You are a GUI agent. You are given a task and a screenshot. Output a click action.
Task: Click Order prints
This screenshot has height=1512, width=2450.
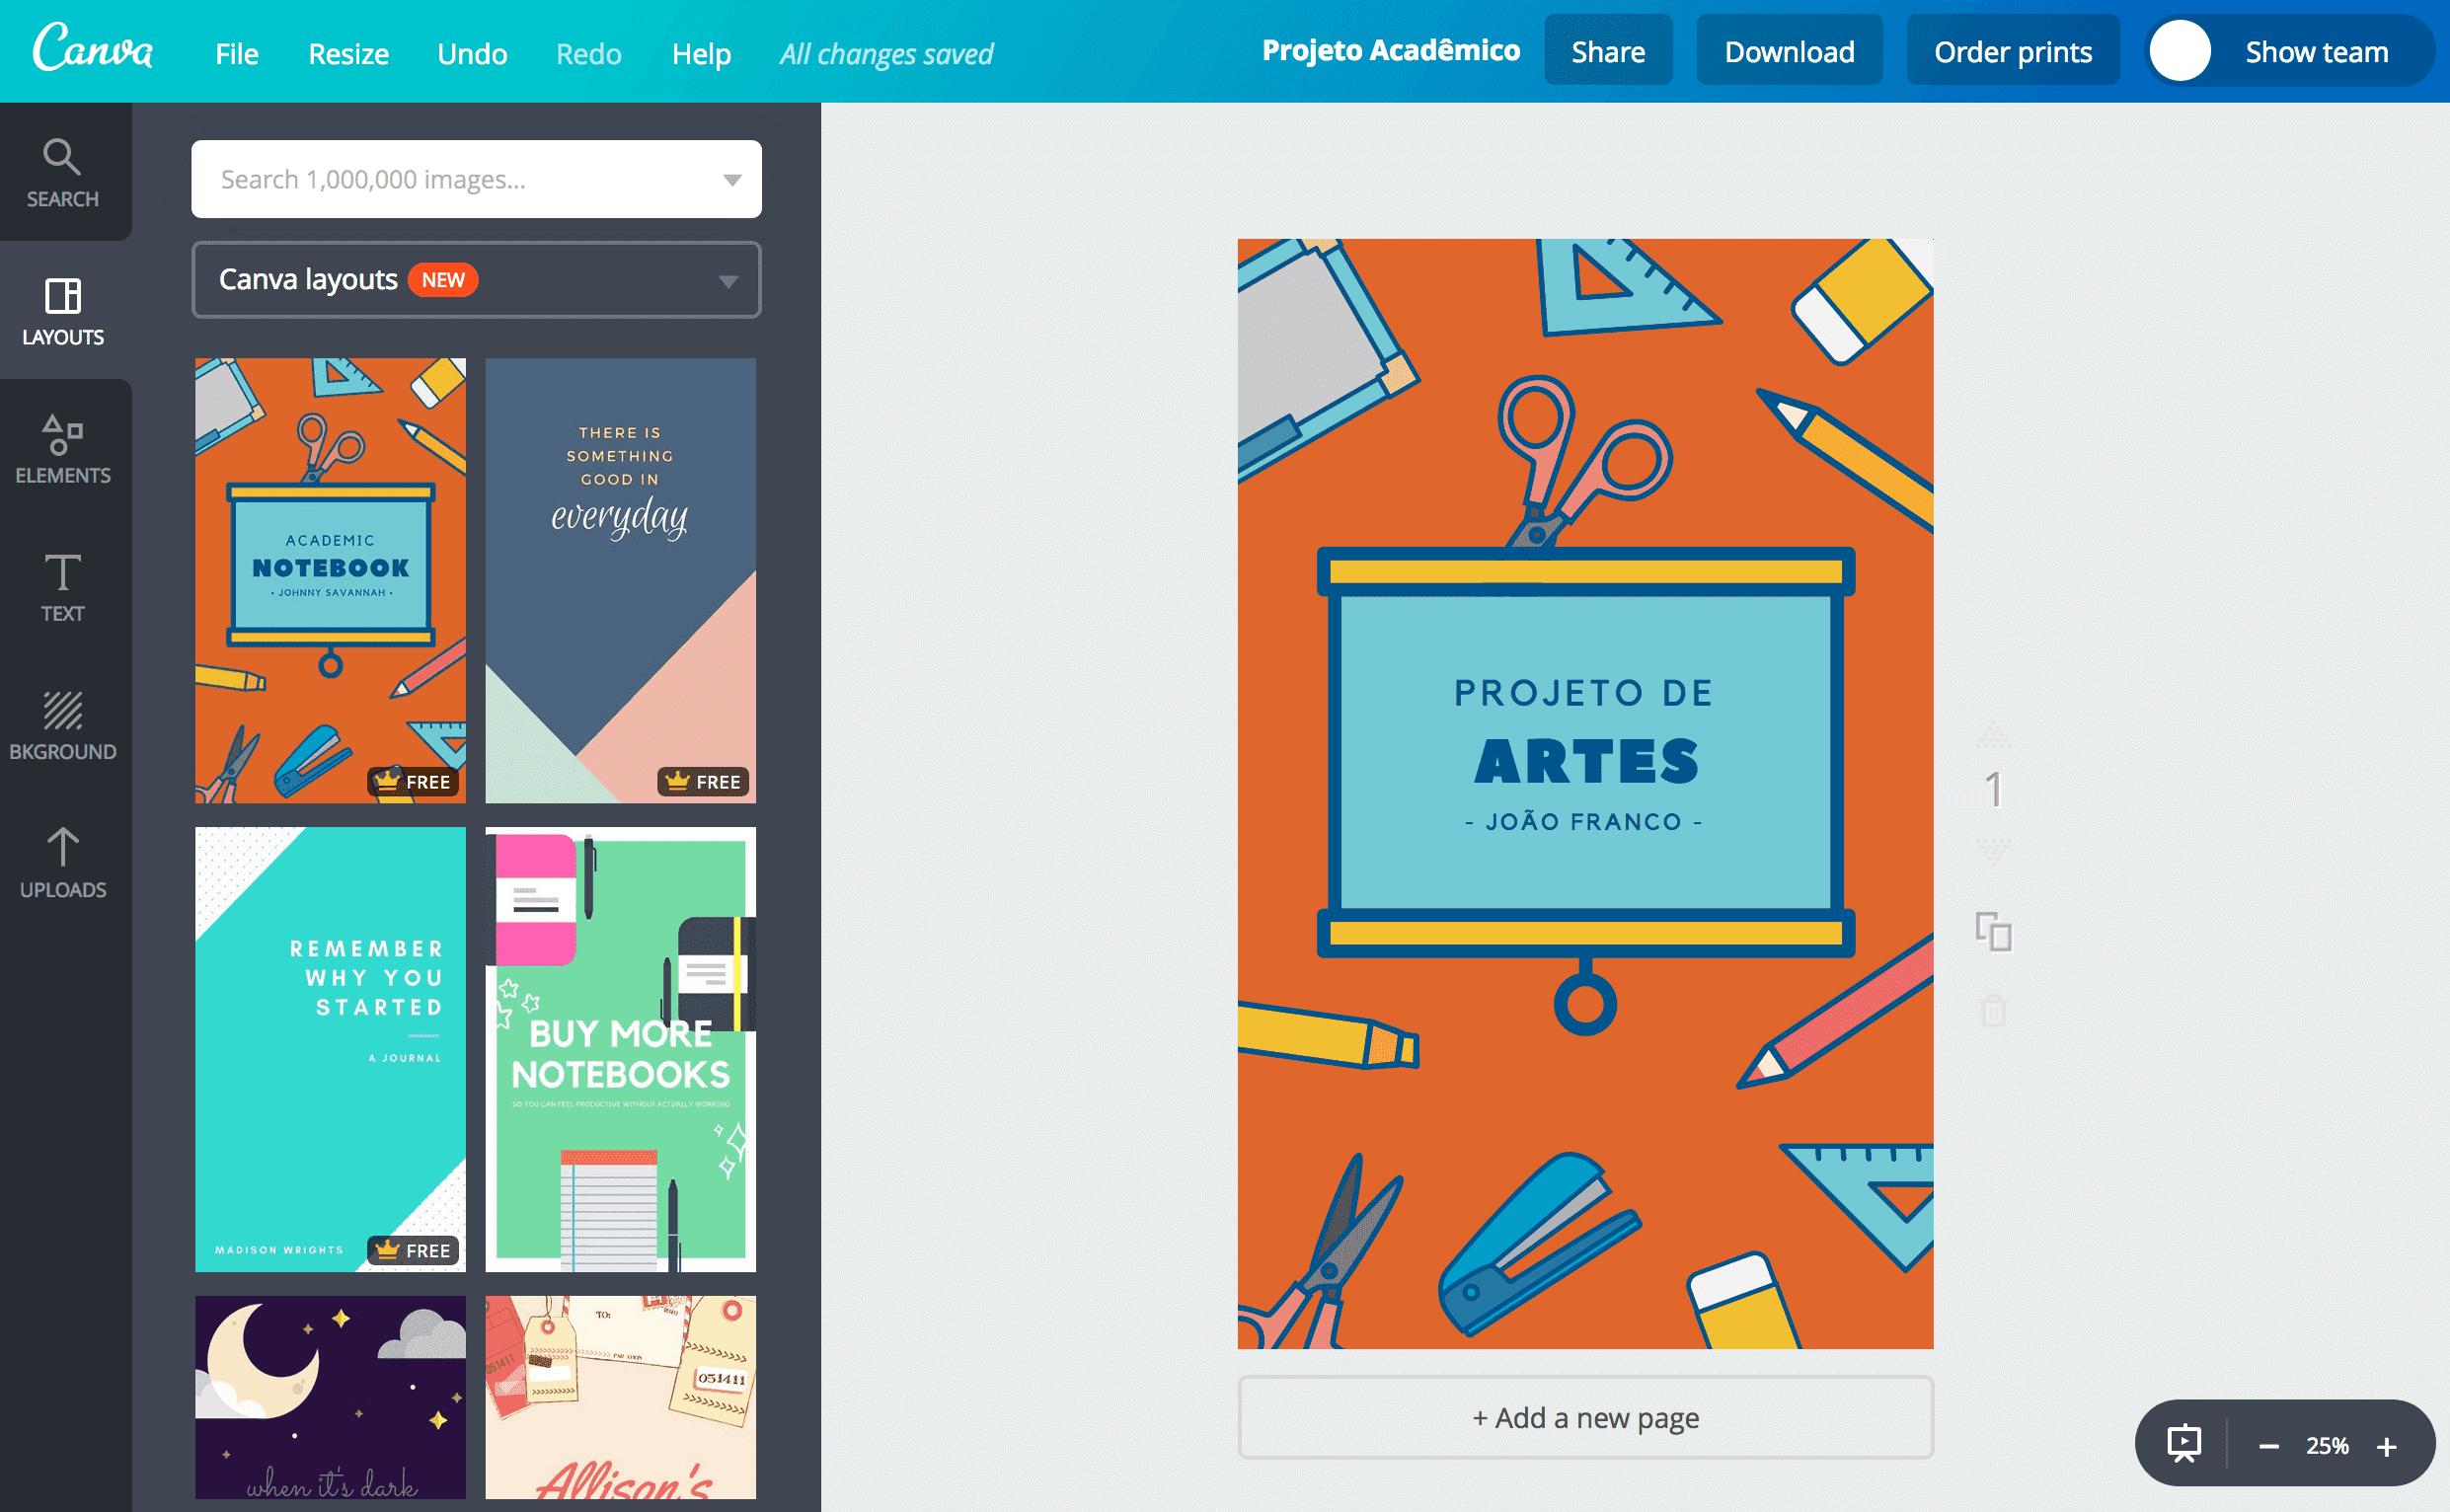click(x=2013, y=51)
